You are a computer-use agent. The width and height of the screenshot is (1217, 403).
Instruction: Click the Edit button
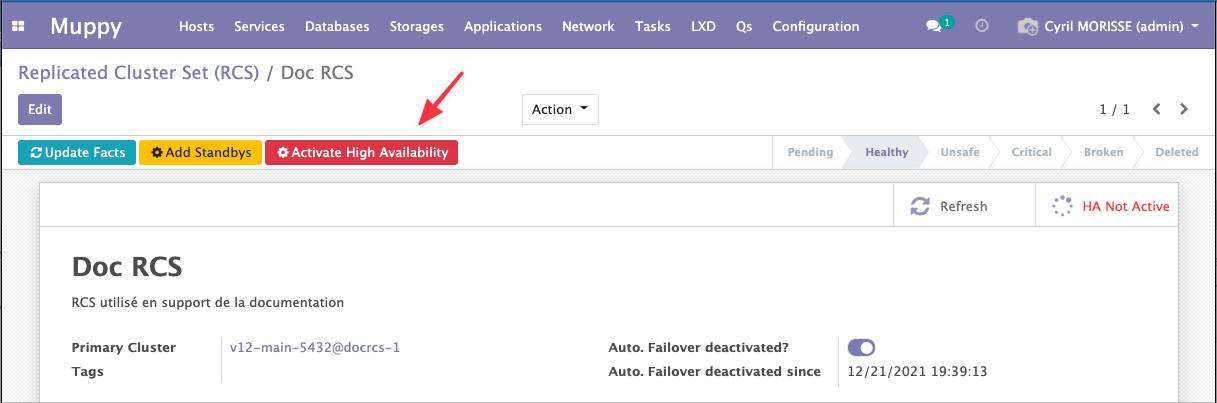coord(40,109)
